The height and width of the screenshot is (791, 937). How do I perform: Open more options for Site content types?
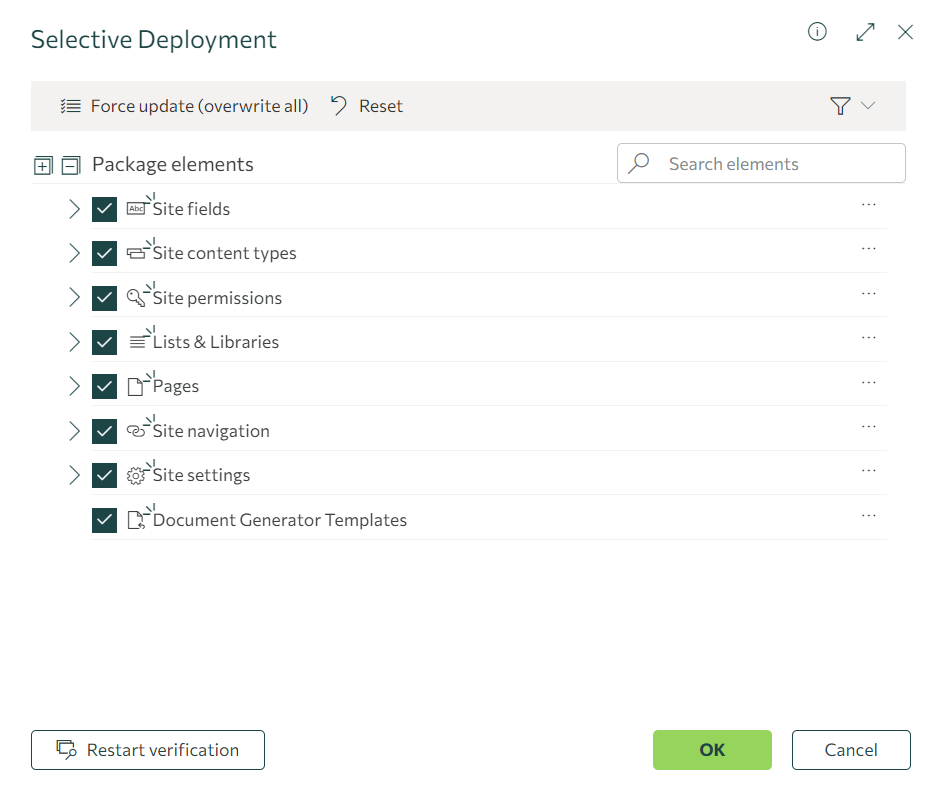tap(868, 249)
